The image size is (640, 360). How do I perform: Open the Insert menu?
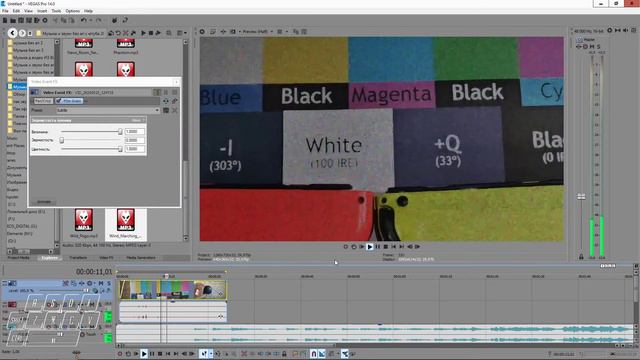coord(42,11)
